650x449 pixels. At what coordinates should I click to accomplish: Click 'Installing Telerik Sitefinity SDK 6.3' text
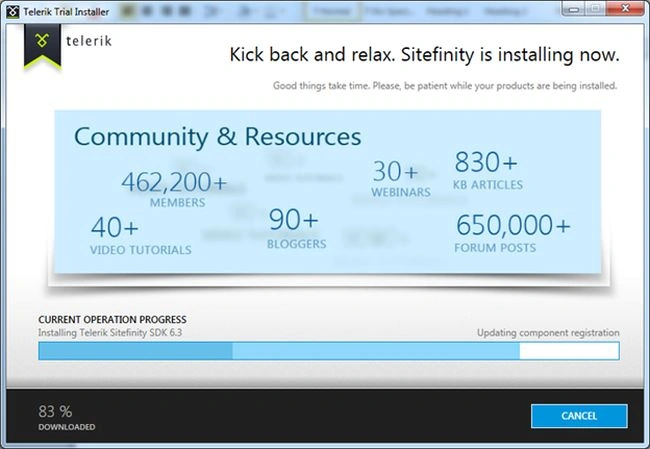click(110, 333)
